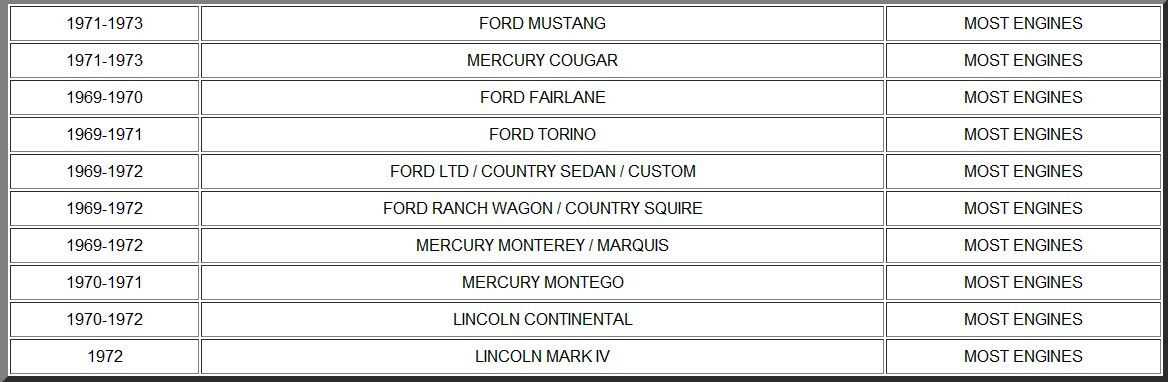Select the FORD MUSTANG cell
The image size is (1168, 382).
(542, 23)
